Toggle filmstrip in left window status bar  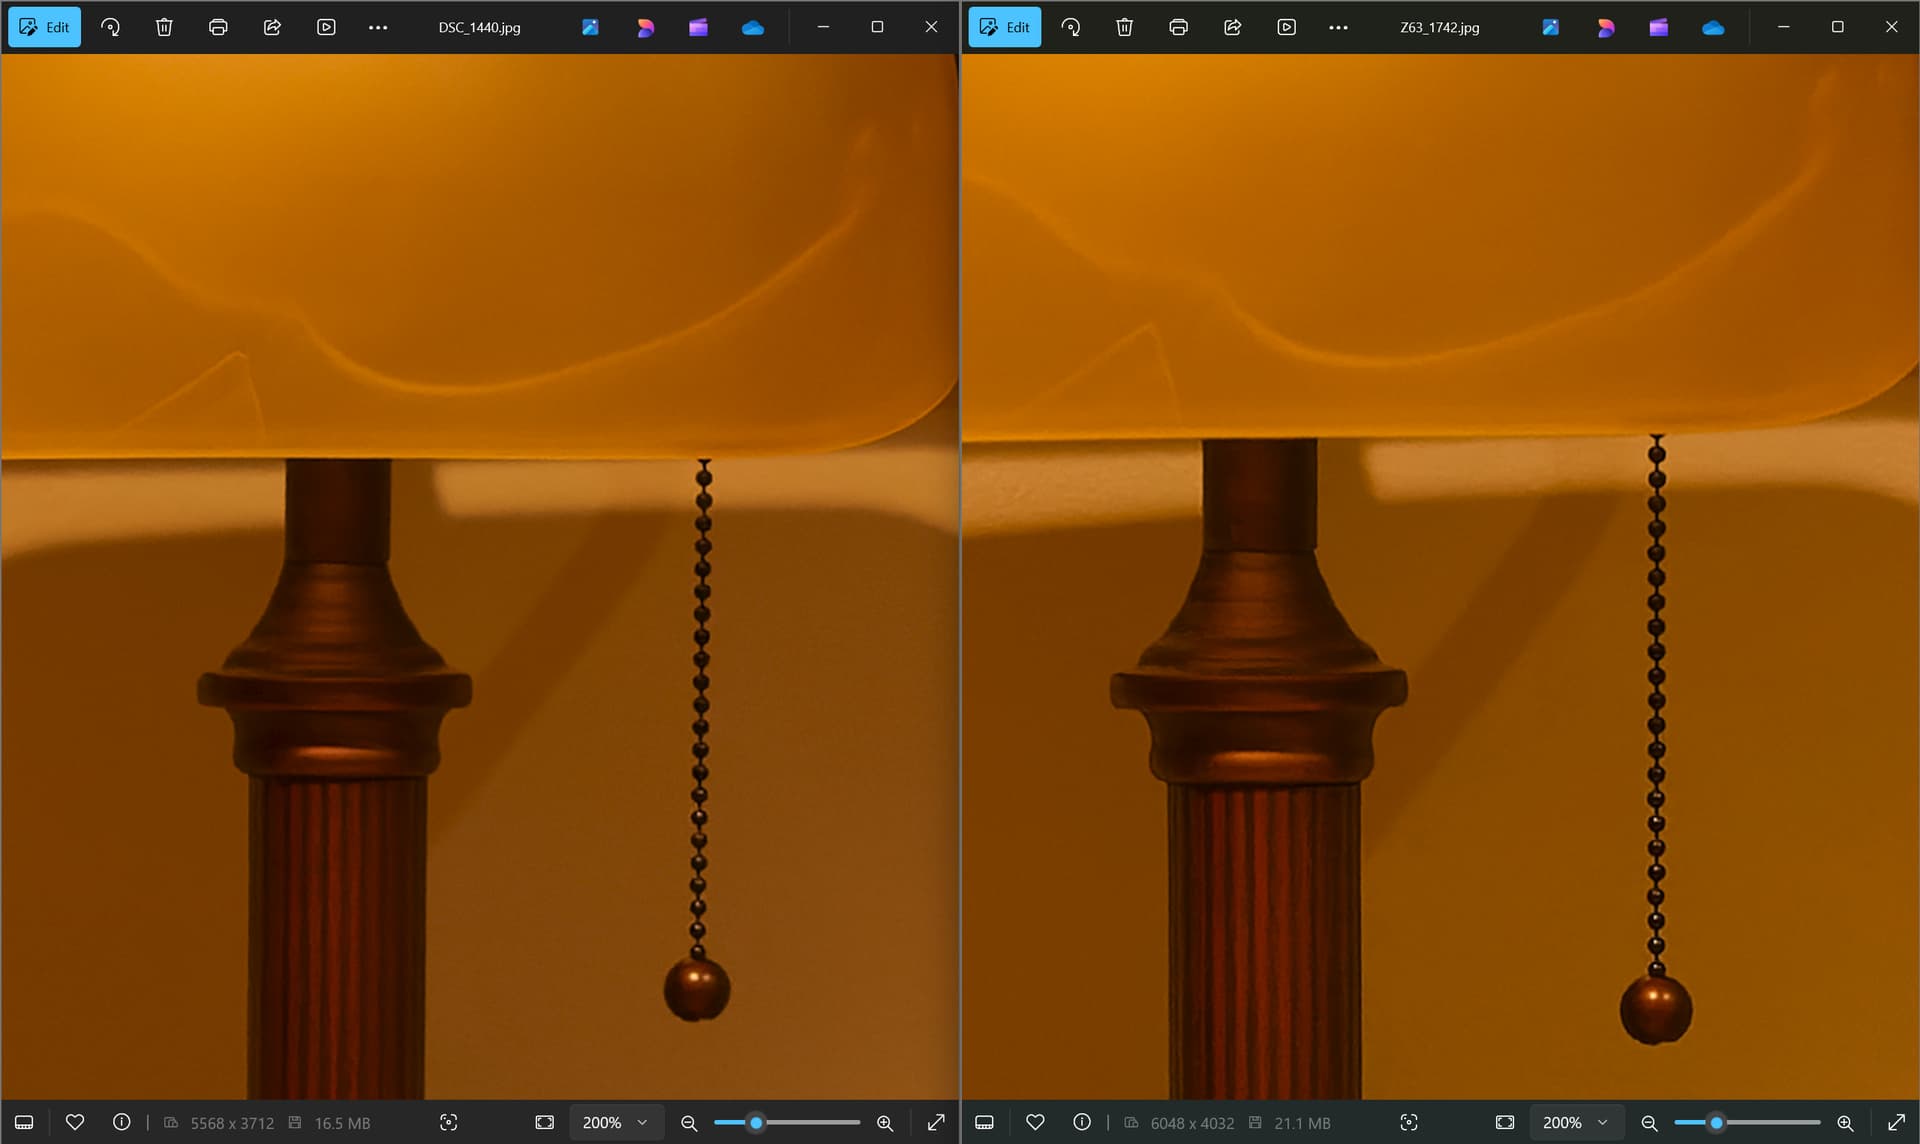(24, 1122)
